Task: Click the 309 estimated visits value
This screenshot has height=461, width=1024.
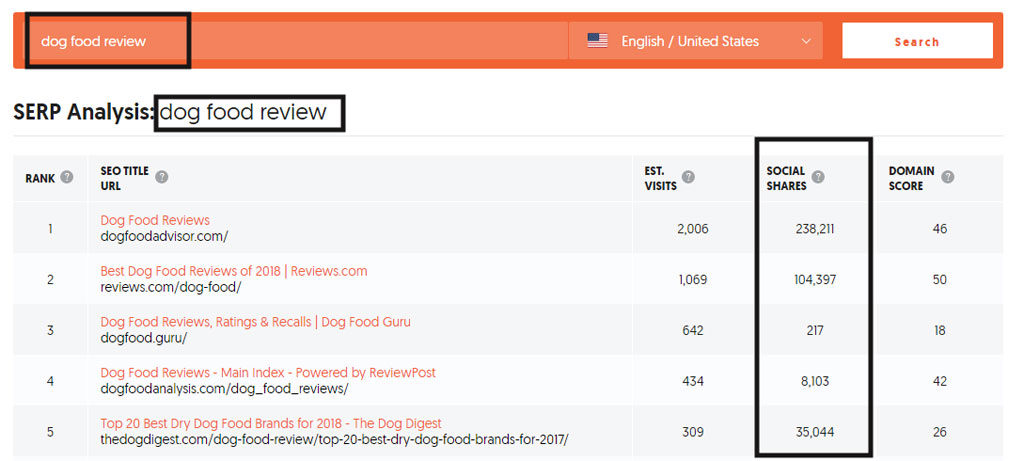Action: click(x=693, y=432)
